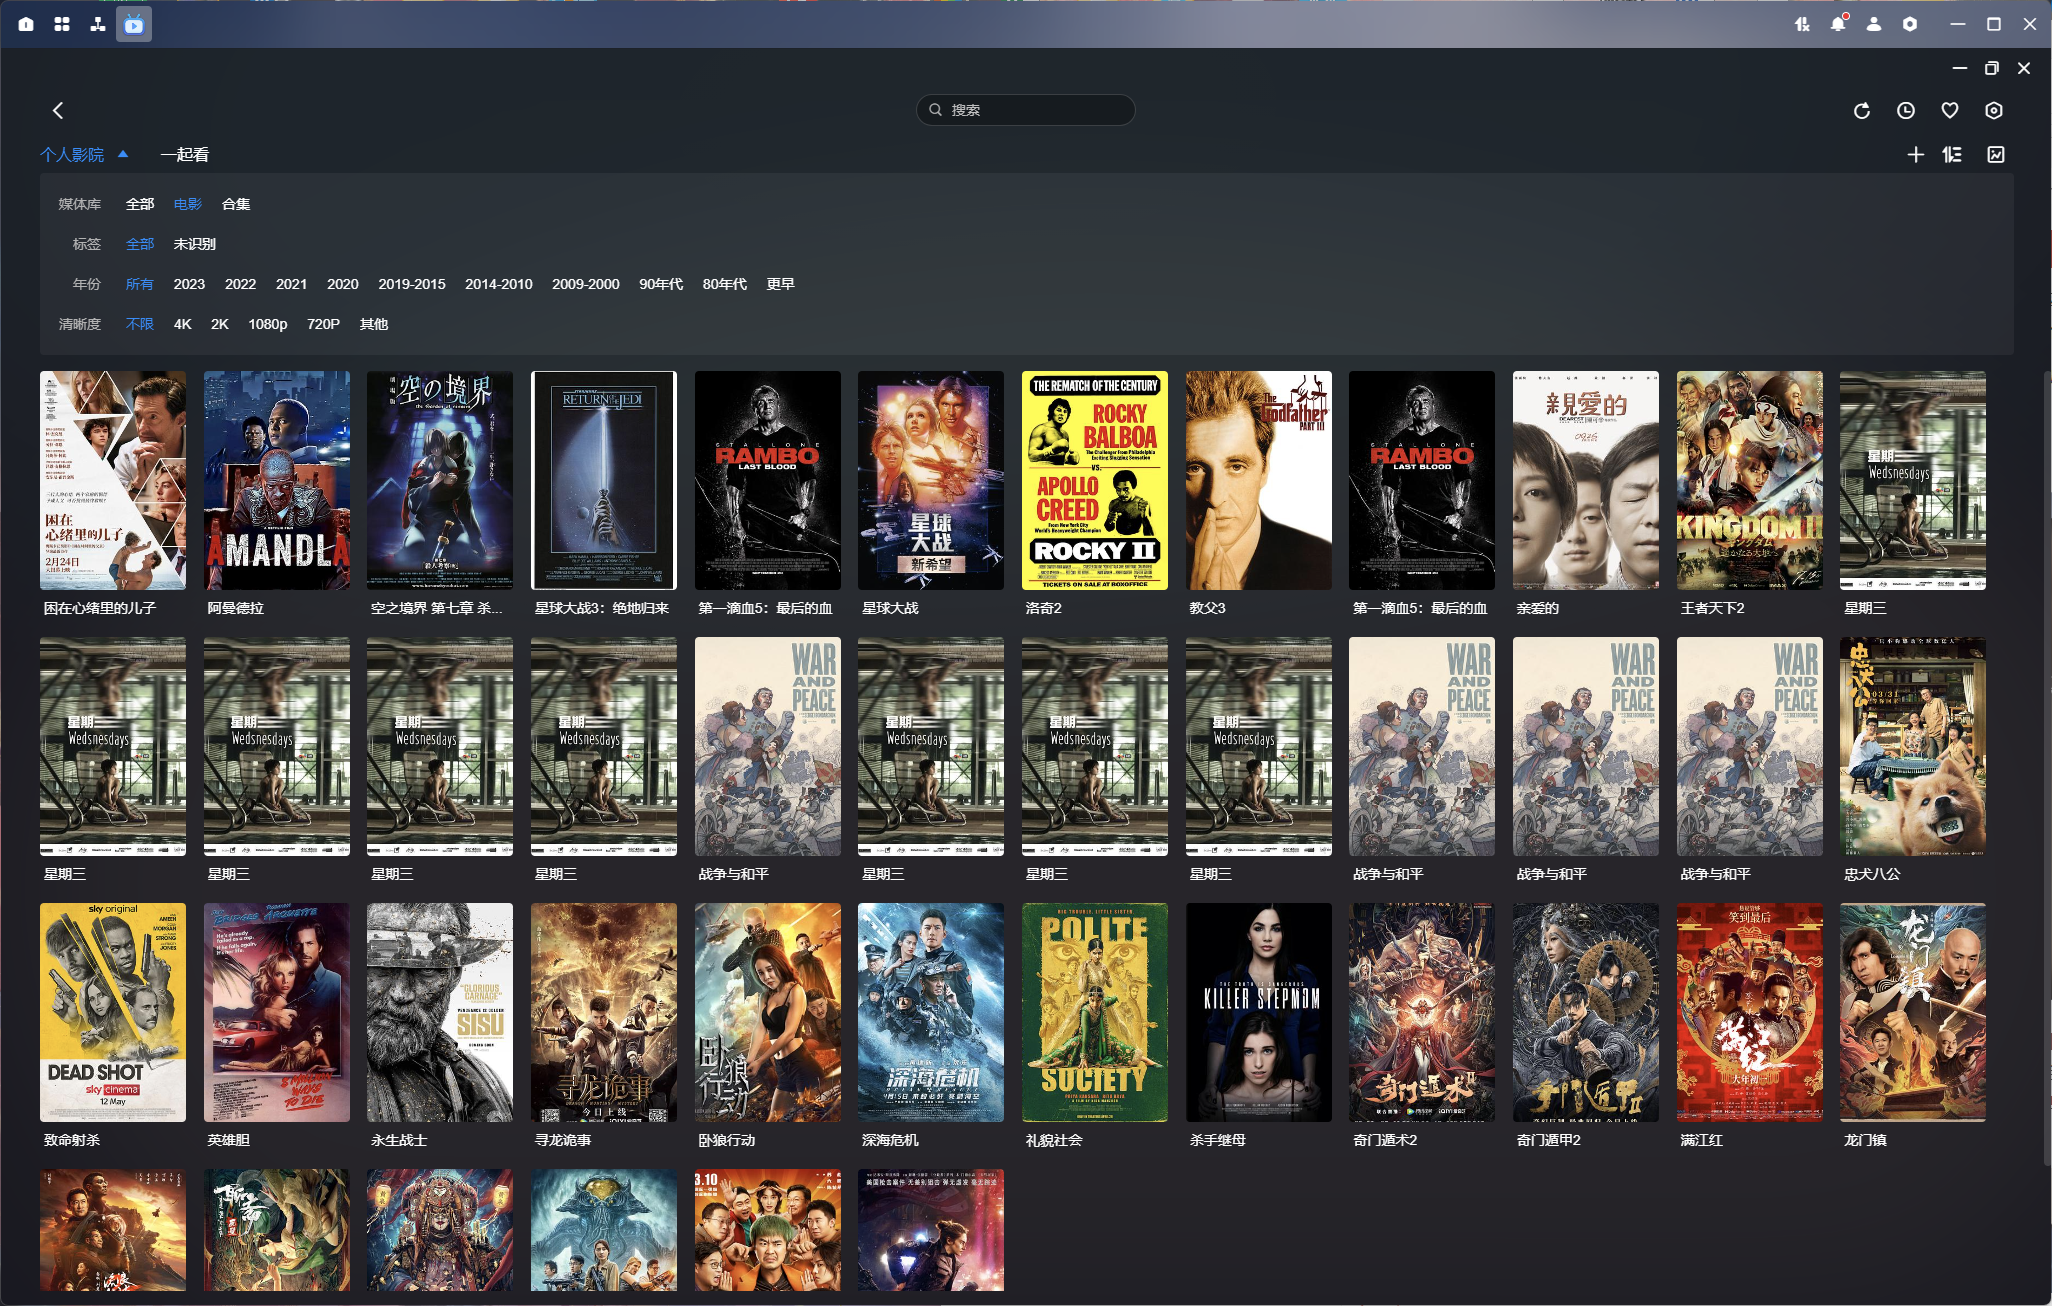Click the 寻龙诡事 movie title
Screen dimensions: 2052x1306
pos(563,1140)
